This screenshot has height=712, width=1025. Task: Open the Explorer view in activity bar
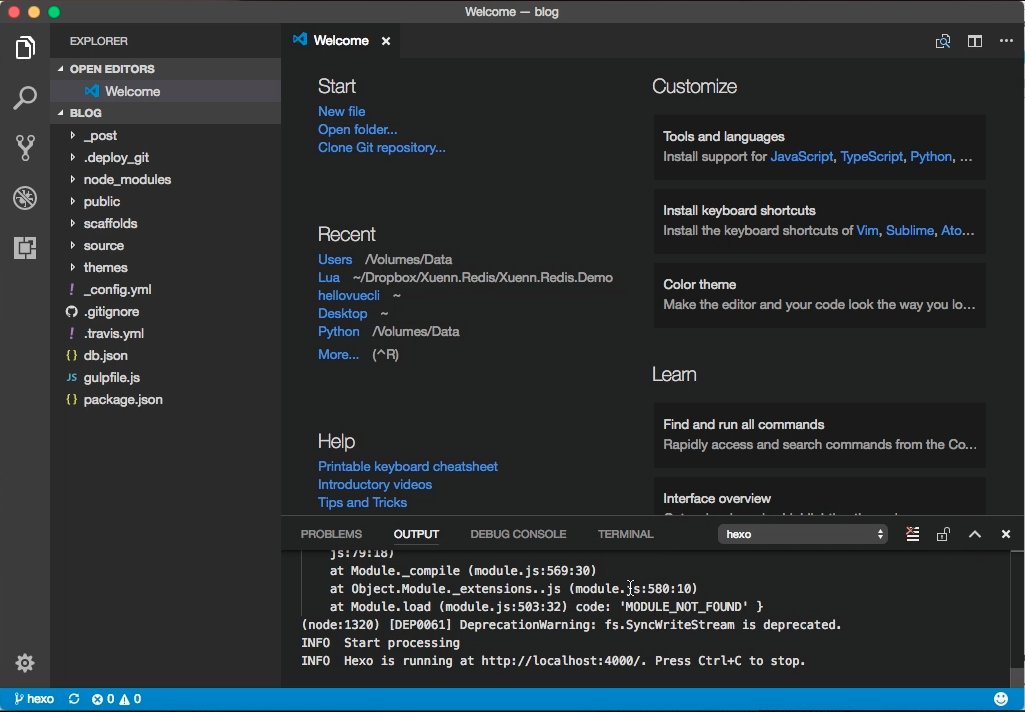click(25, 48)
